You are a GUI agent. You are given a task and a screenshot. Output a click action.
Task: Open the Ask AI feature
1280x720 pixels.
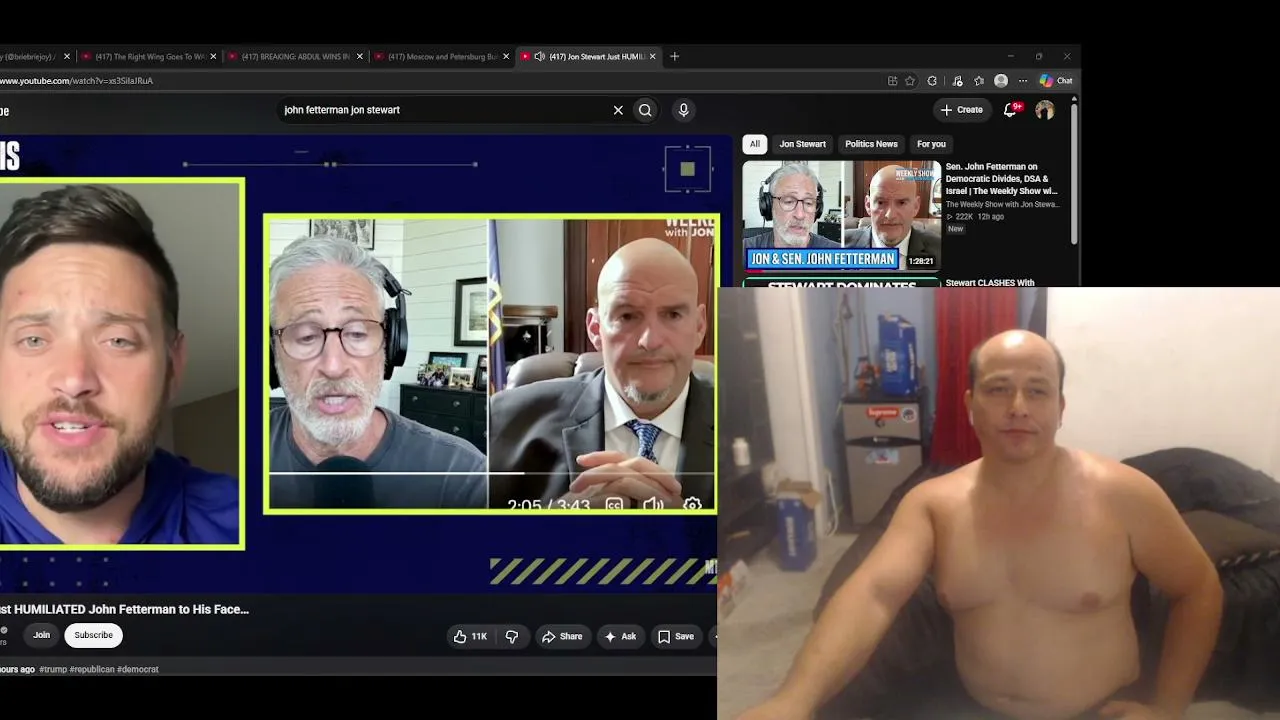click(620, 636)
